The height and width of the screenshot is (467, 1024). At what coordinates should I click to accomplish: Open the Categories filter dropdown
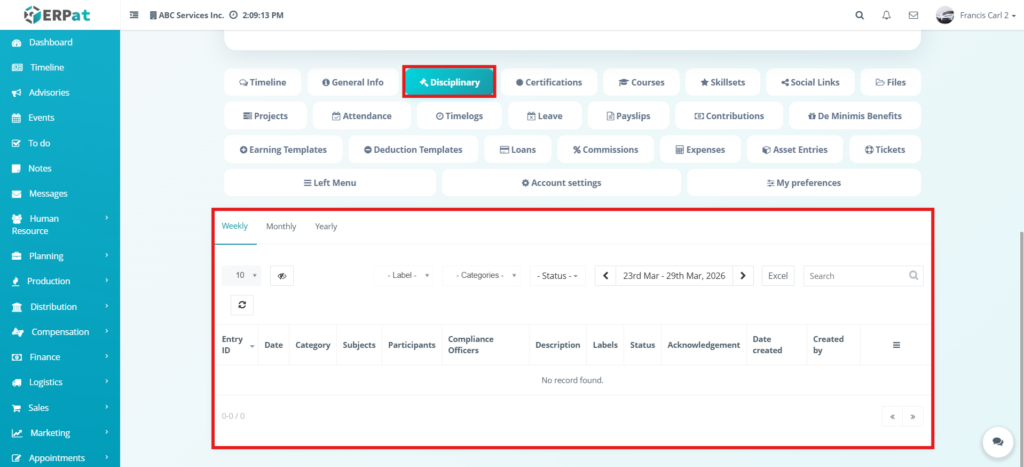482,276
